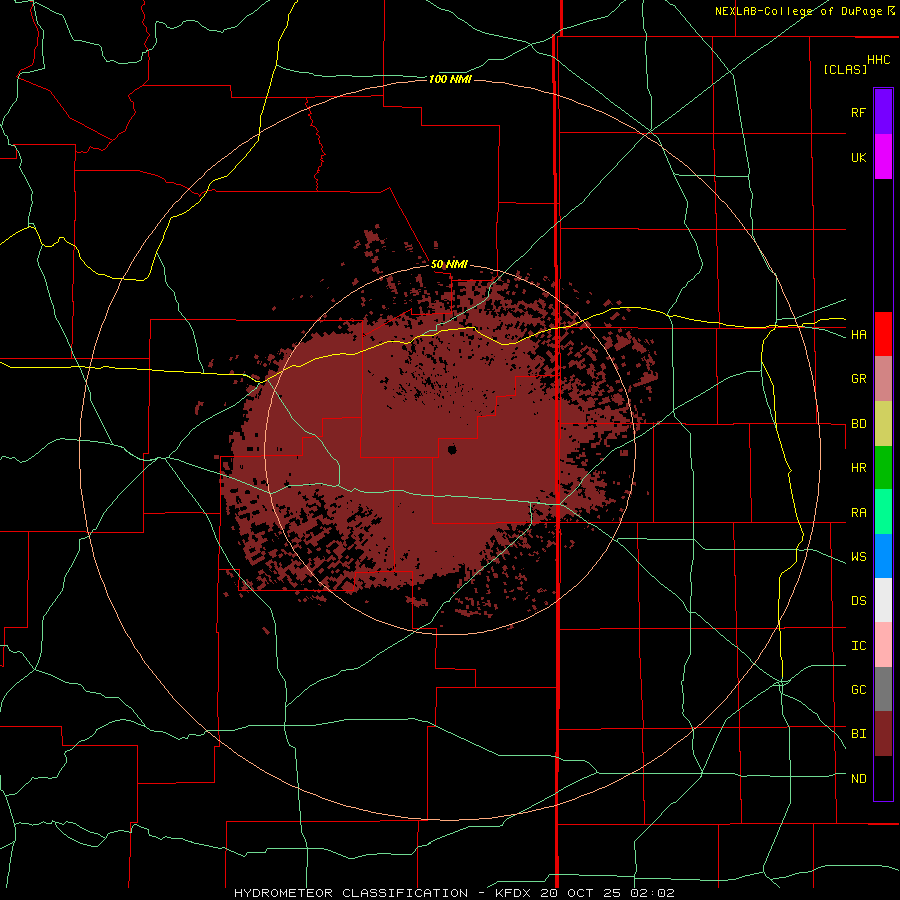Image resolution: width=900 pixels, height=900 pixels.
Task: Click the [CLAS] units label
Action: point(845,69)
